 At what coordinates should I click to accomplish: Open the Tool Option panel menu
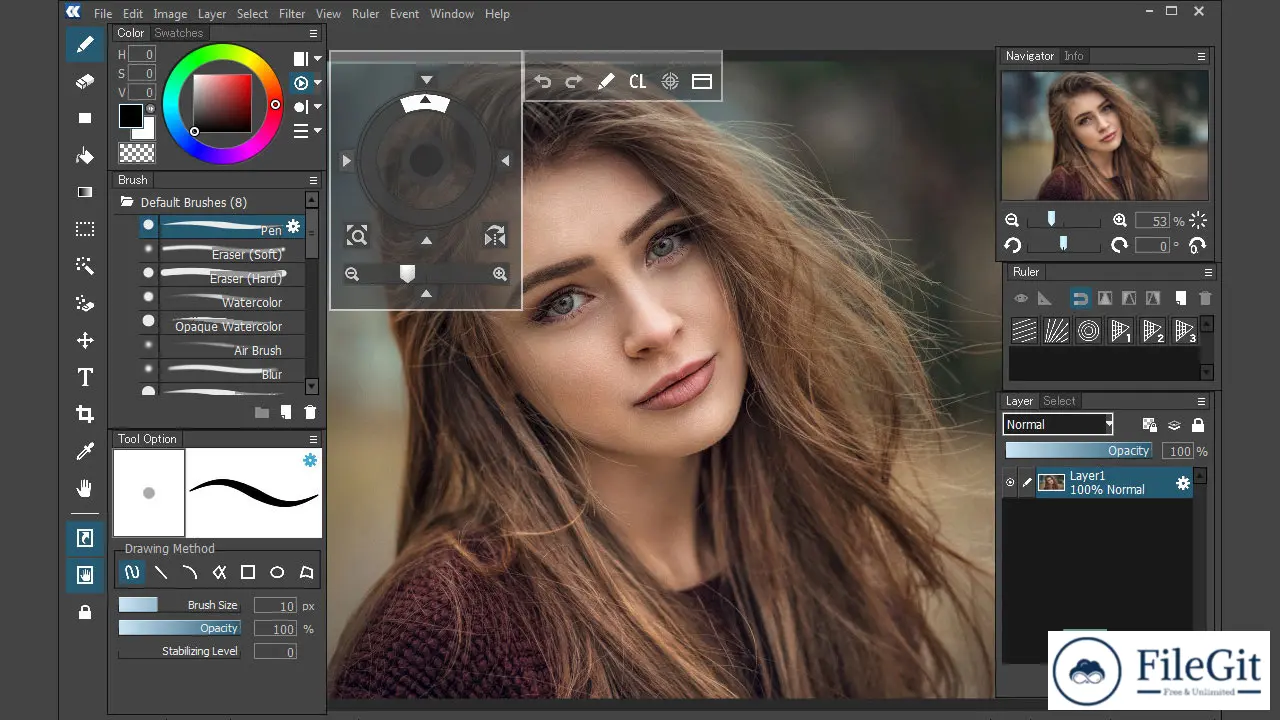click(x=313, y=439)
